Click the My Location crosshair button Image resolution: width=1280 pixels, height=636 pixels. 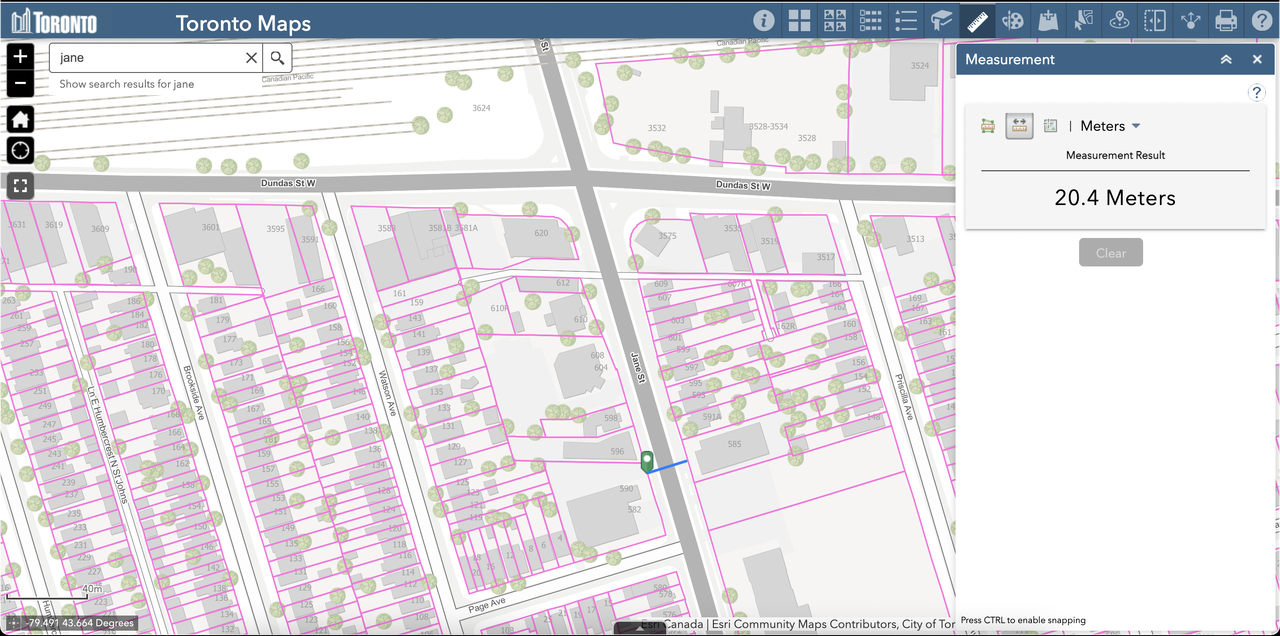(x=20, y=151)
